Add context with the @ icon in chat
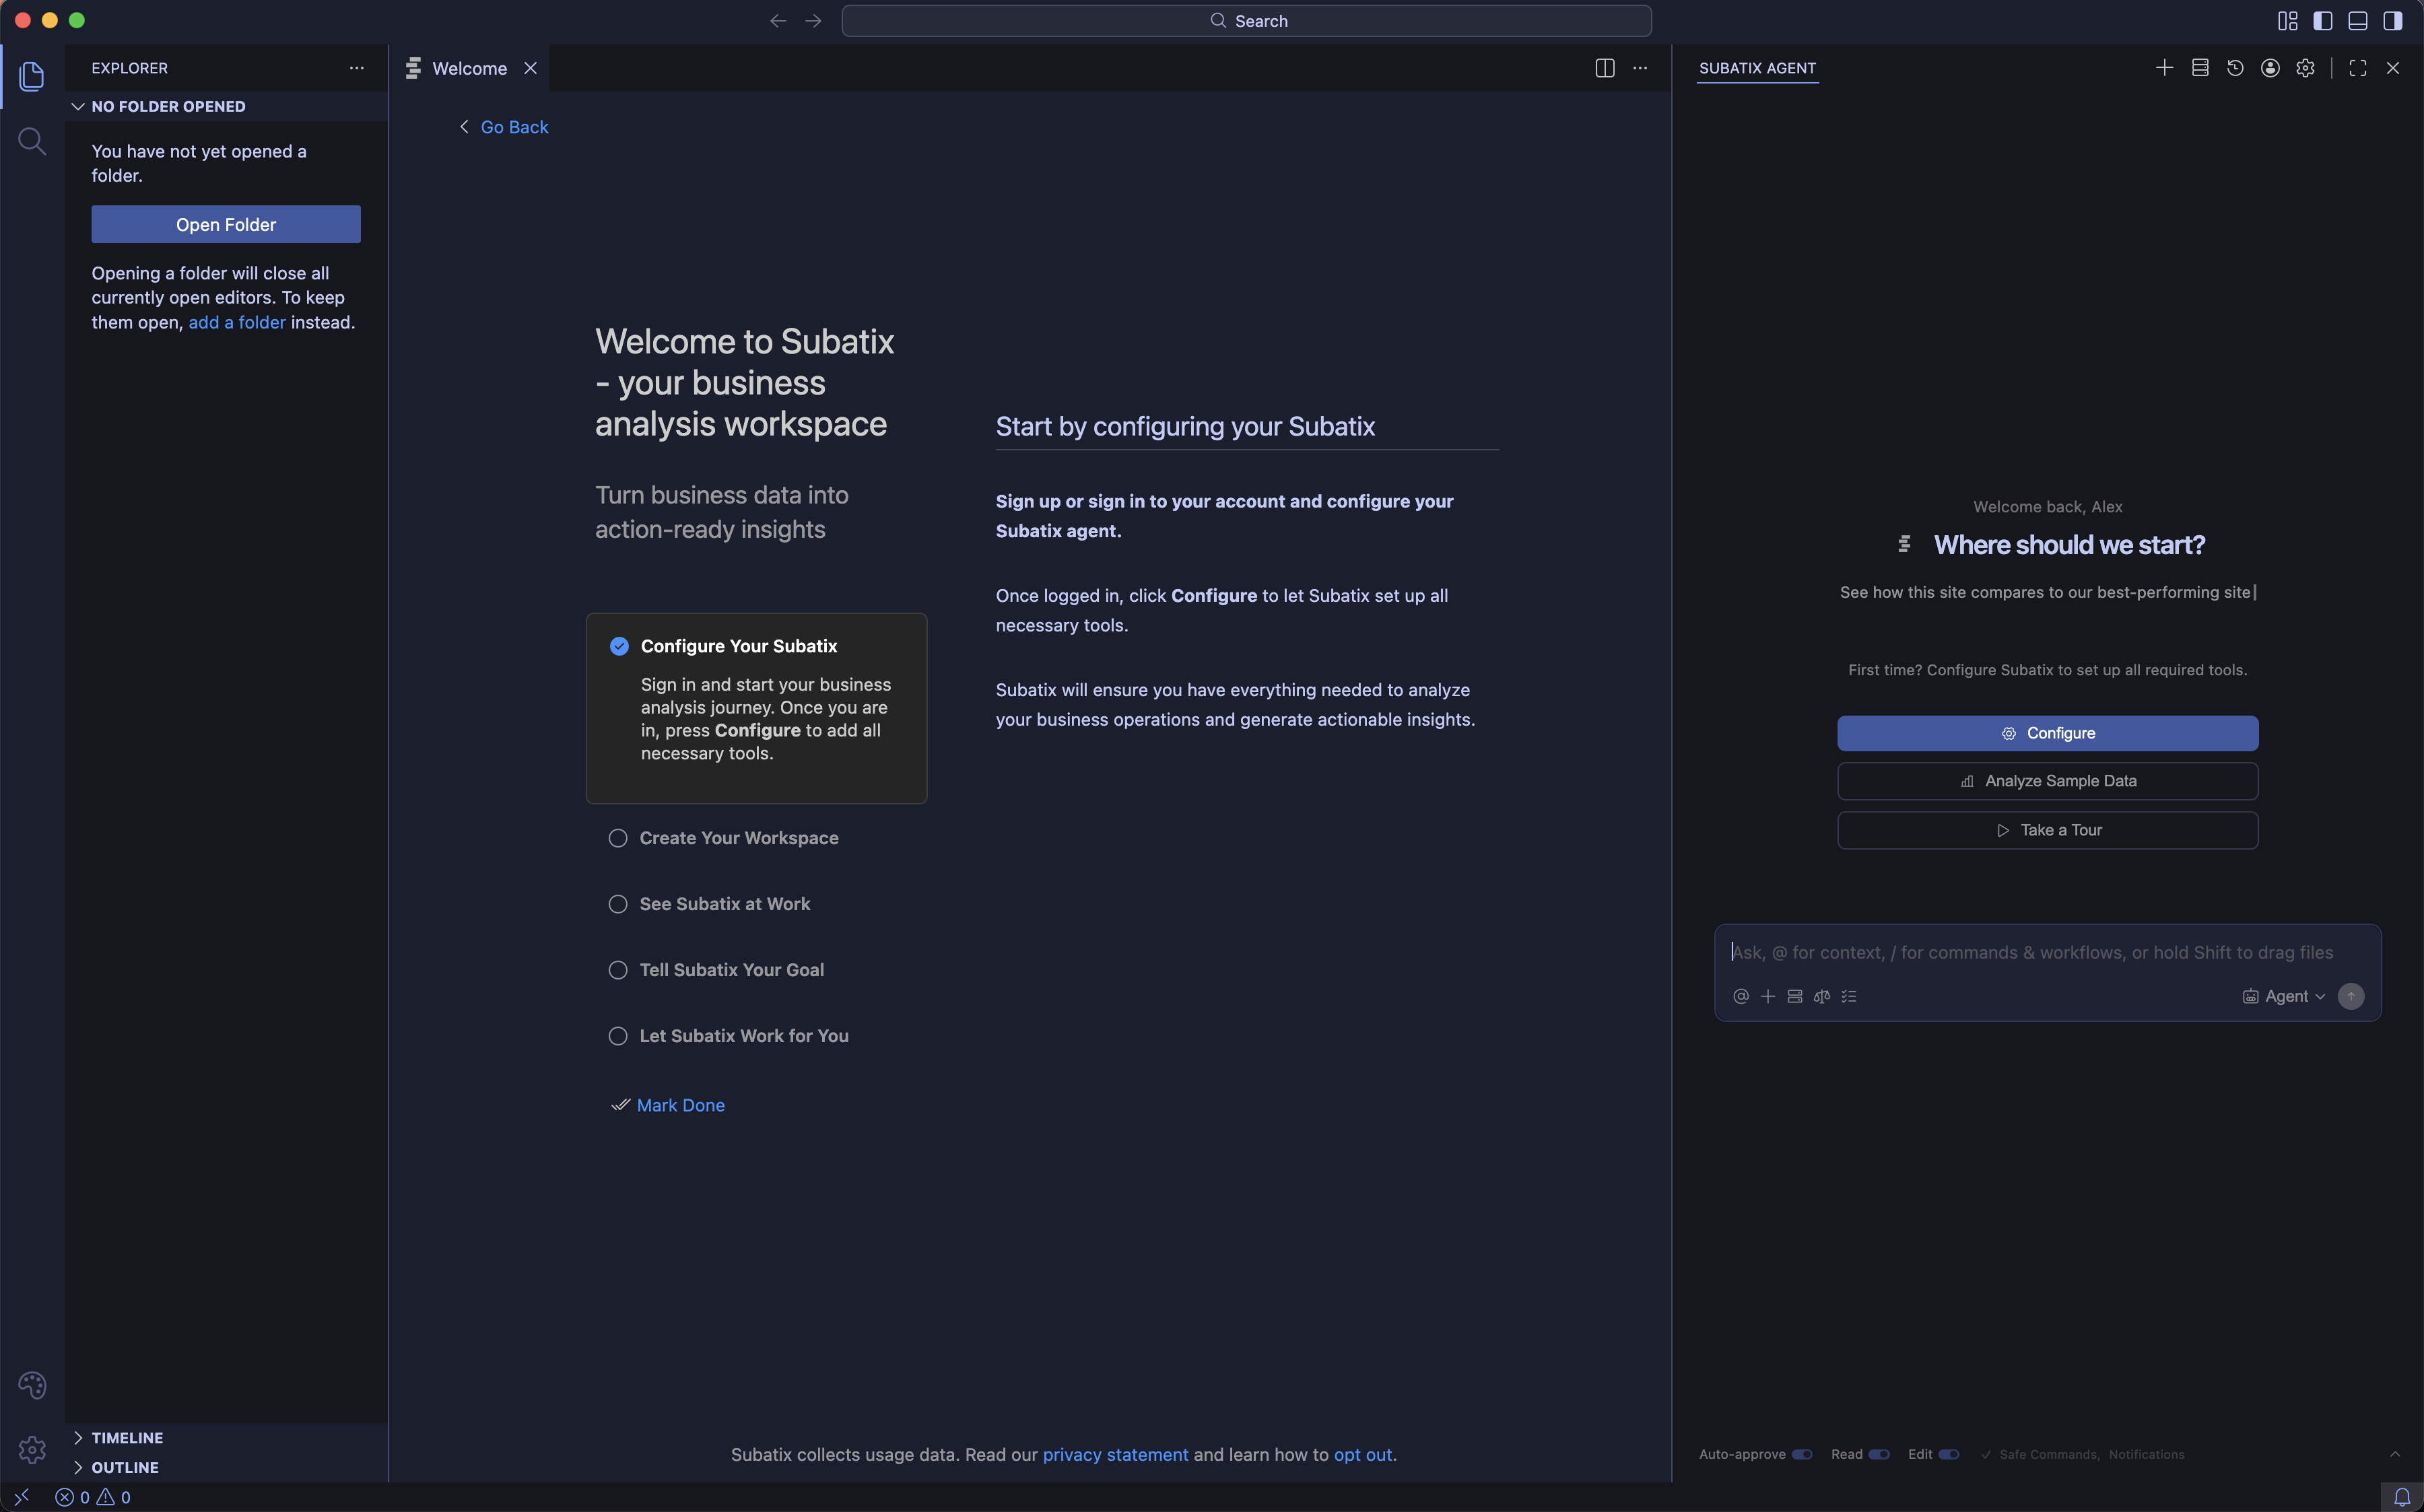This screenshot has height=1512, width=2424. (1741, 996)
